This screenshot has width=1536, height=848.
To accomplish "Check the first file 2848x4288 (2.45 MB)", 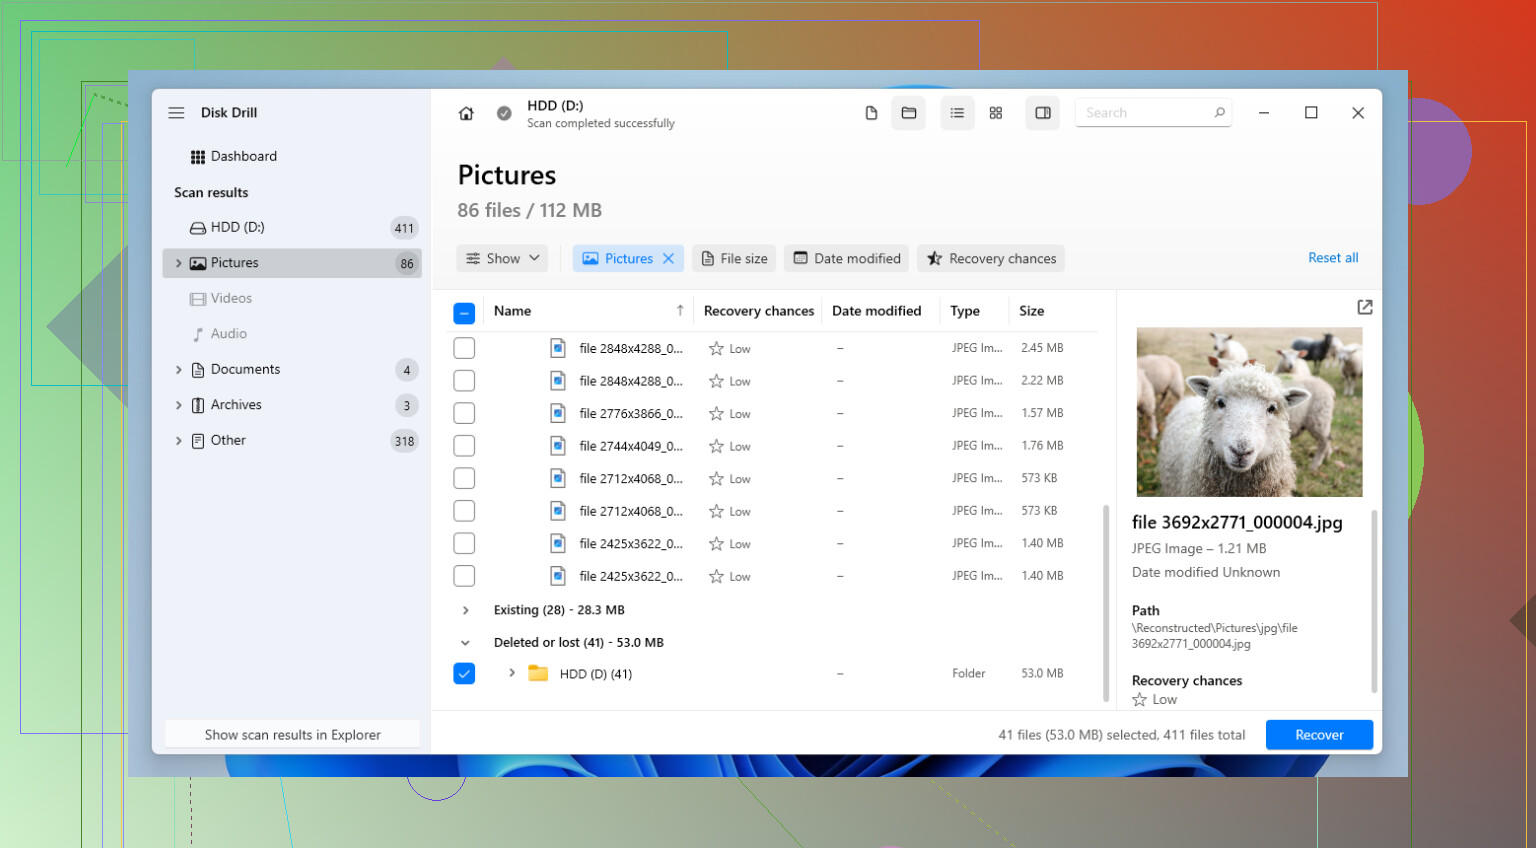I will click(x=464, y=348).
